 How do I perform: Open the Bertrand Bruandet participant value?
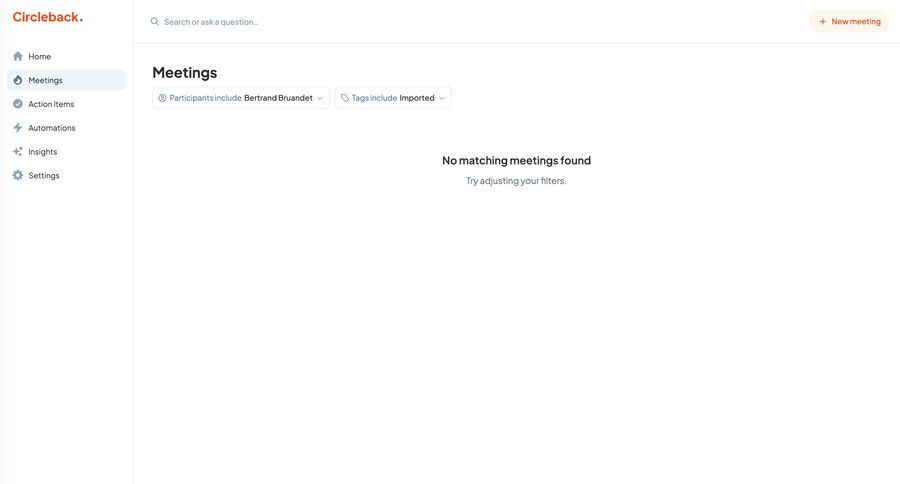point(278,98)
